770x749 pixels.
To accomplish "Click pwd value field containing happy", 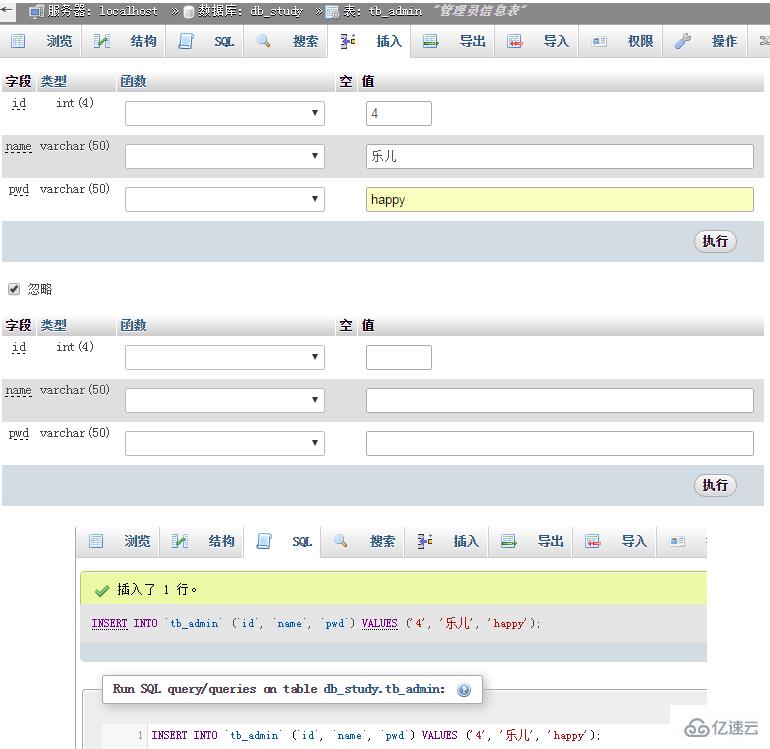I will pyautogui.click(x=560, y=199).
